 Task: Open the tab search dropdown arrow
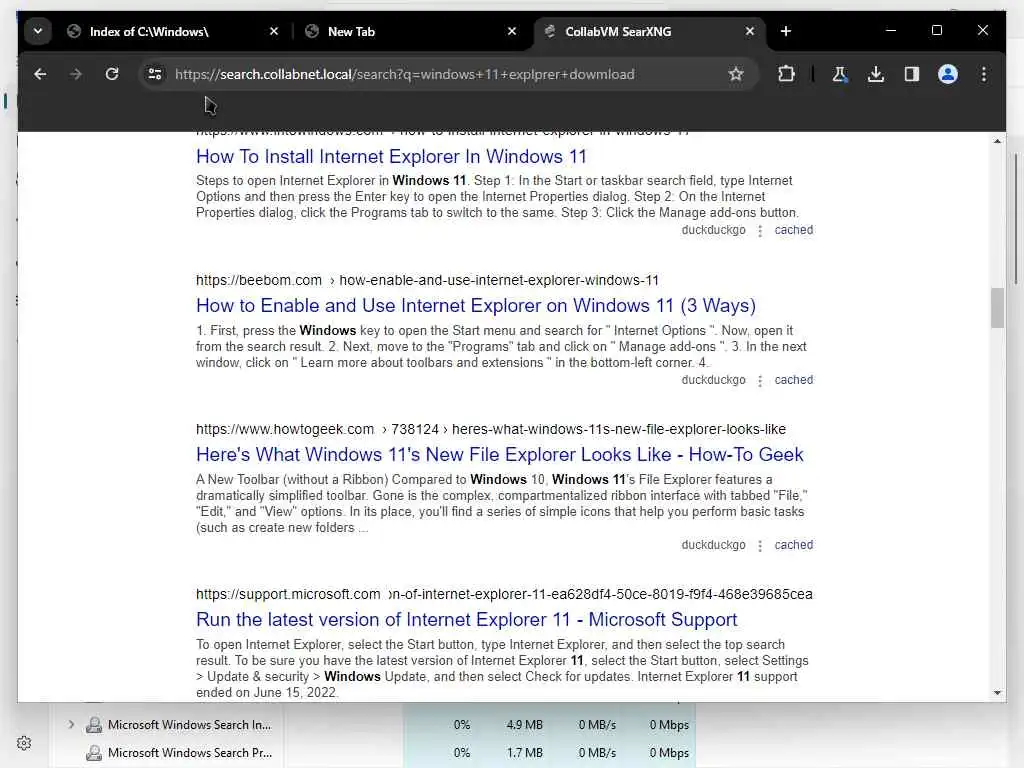point(38,31)
